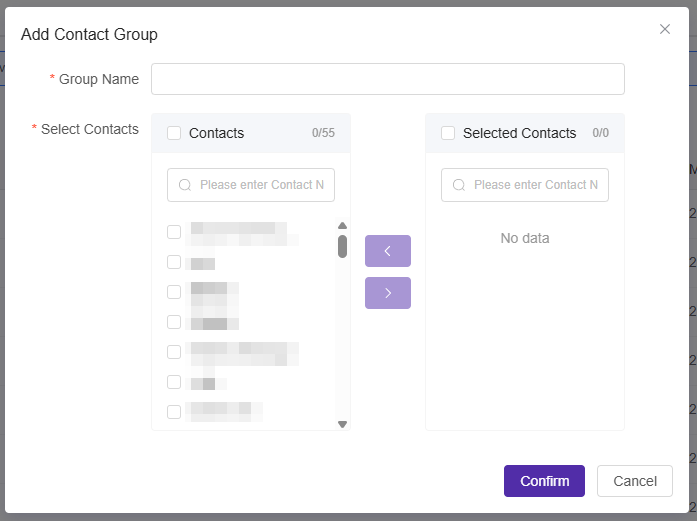Tick the fourth contact checkbox in list
Screen dimensions: 697x521
(x=174, y=322)
